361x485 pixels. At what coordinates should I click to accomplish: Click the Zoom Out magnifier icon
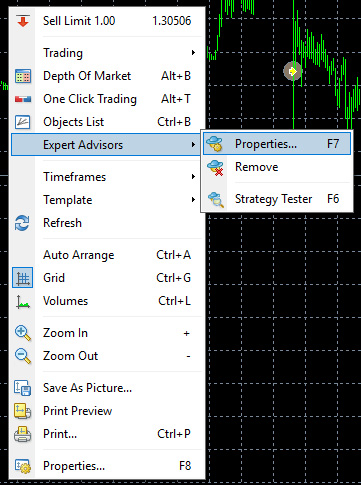(x=23, y=356)
